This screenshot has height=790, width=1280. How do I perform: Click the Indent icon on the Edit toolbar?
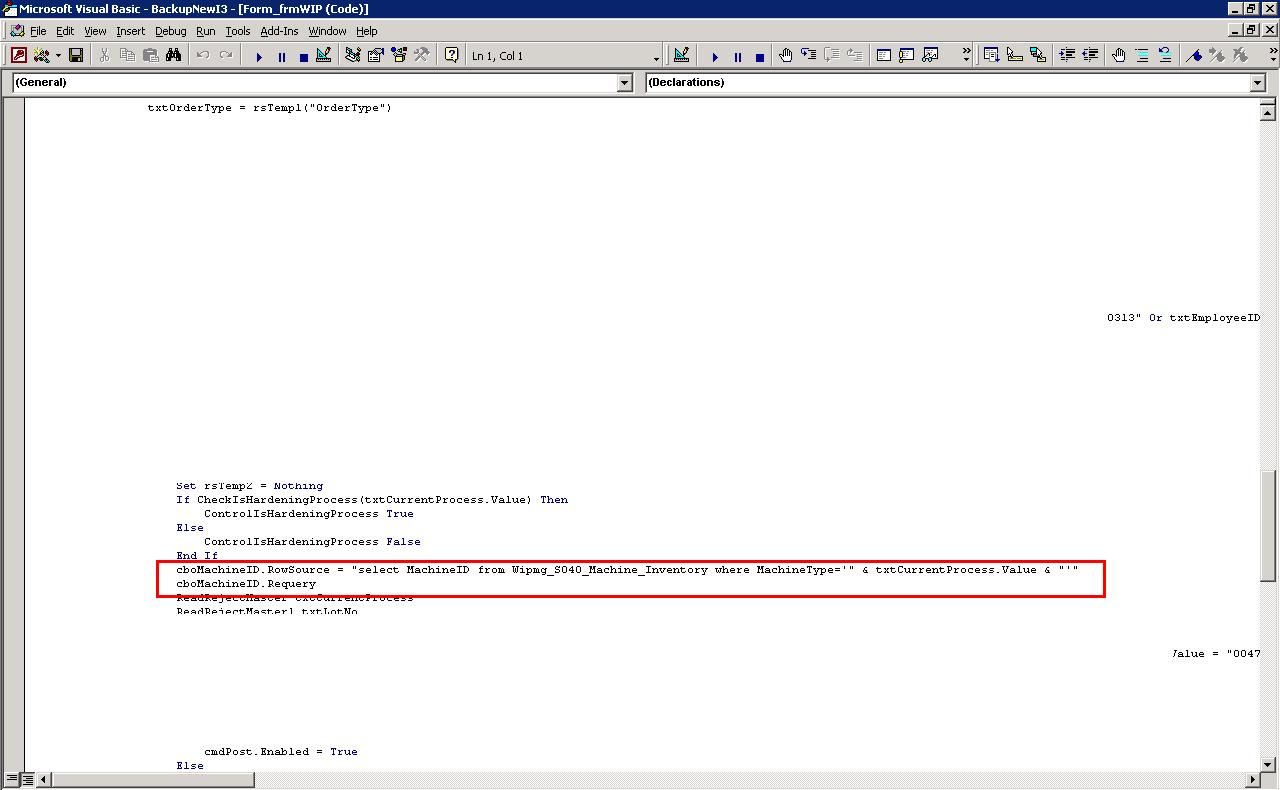(x=1067, y=56)
